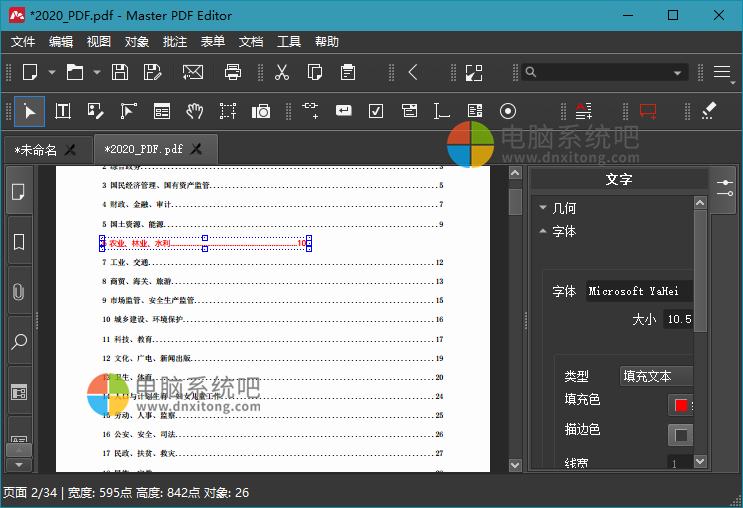The height and width of the screenshot is (508, 743).
Task: Open the New document dropdown arrow
Action: pyautogui.click(x=52, y=73)
